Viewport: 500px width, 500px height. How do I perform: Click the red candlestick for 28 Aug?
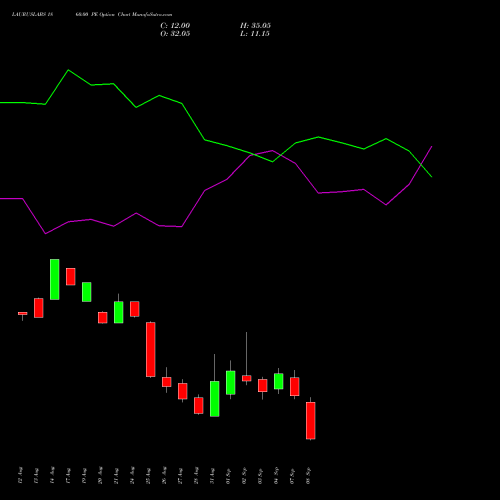199,405
